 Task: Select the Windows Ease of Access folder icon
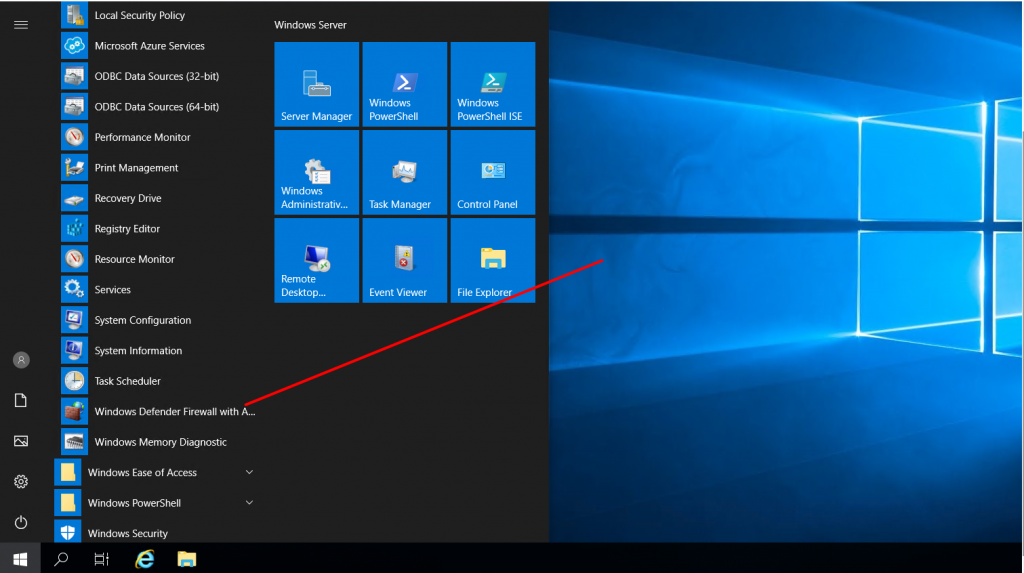click(x=68, y=472)
